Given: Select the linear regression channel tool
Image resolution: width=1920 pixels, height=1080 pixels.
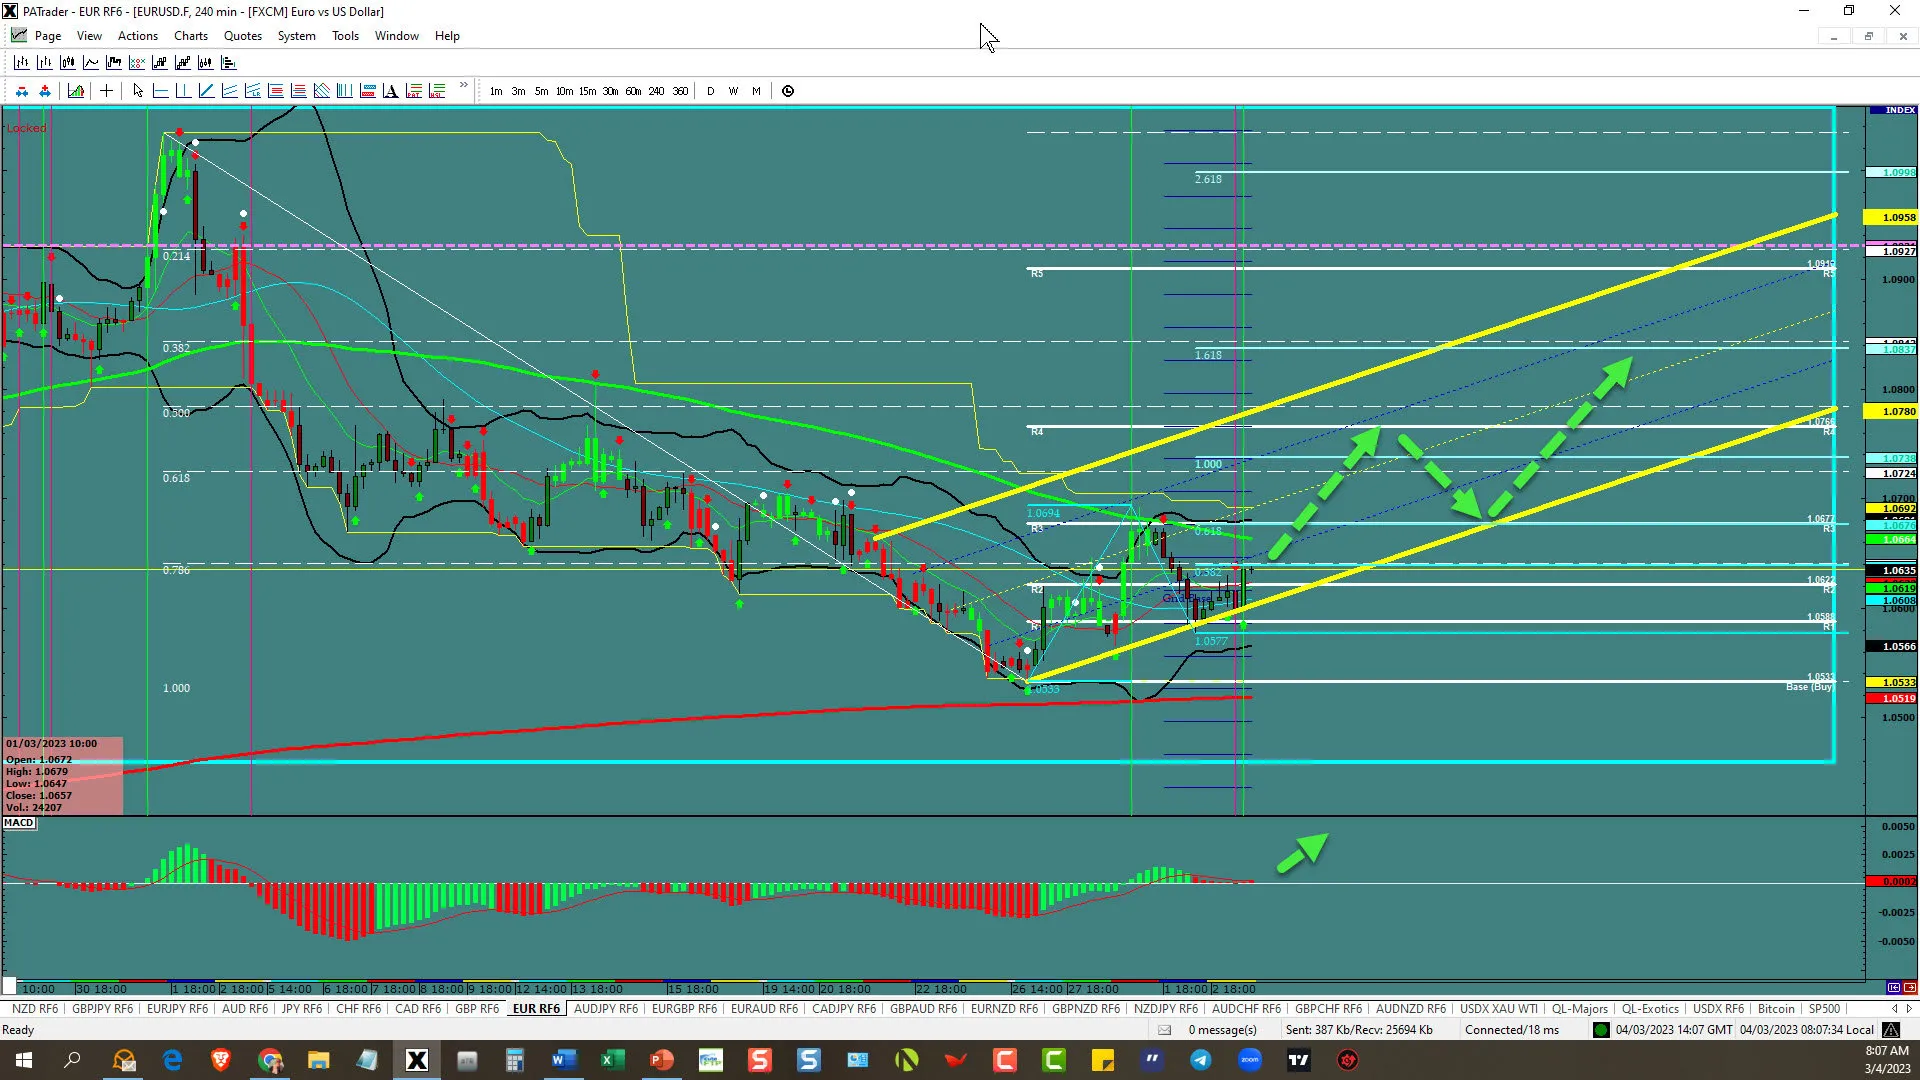Looking at the screenshot, I should (252, 91).
